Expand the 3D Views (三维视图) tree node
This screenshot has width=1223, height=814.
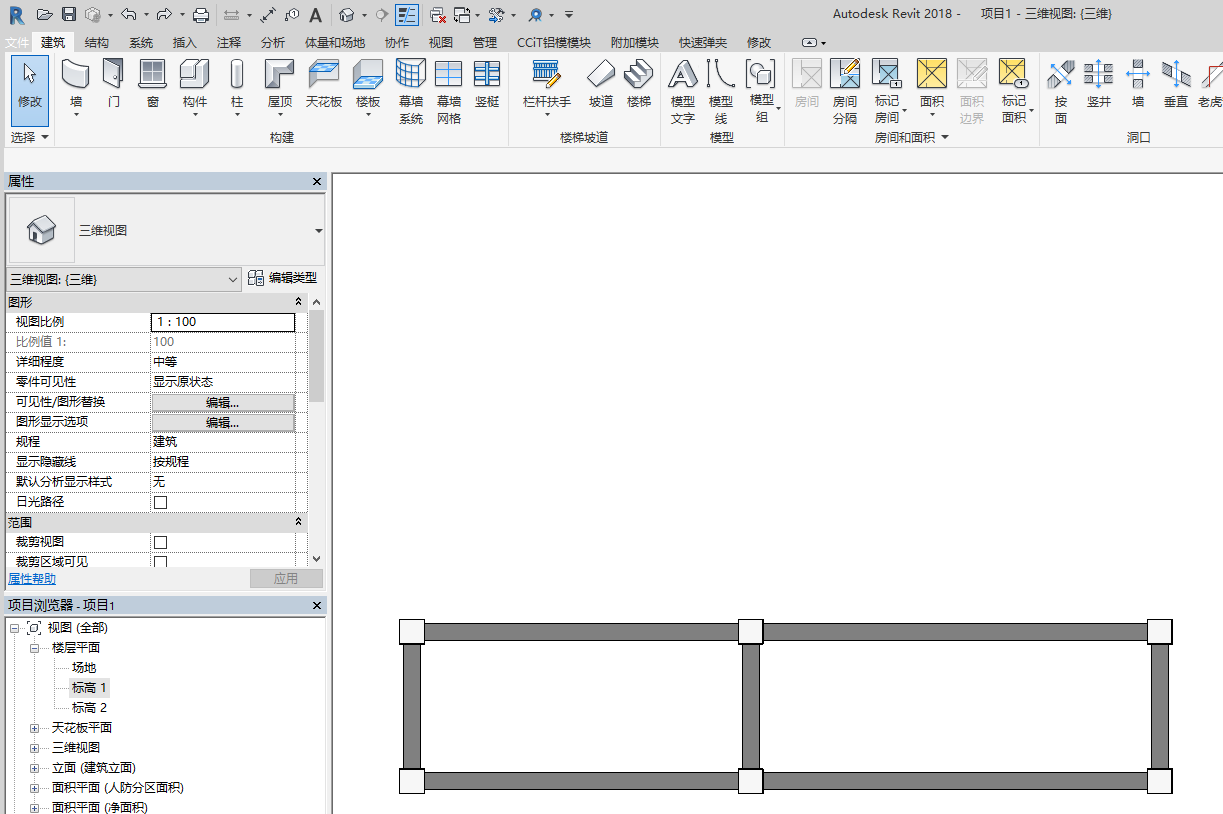(35, 748)
